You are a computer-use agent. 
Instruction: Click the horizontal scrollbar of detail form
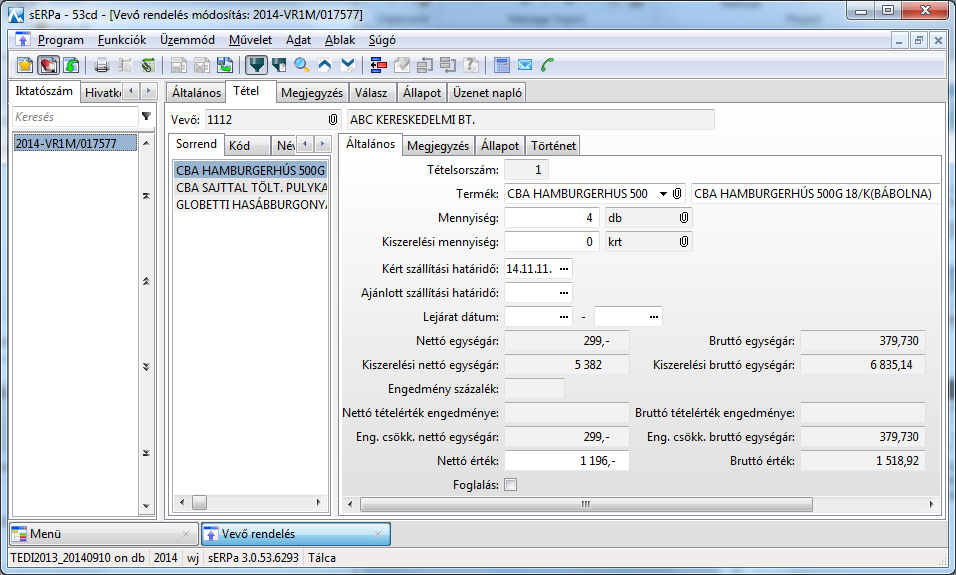[x=586, y=504]
